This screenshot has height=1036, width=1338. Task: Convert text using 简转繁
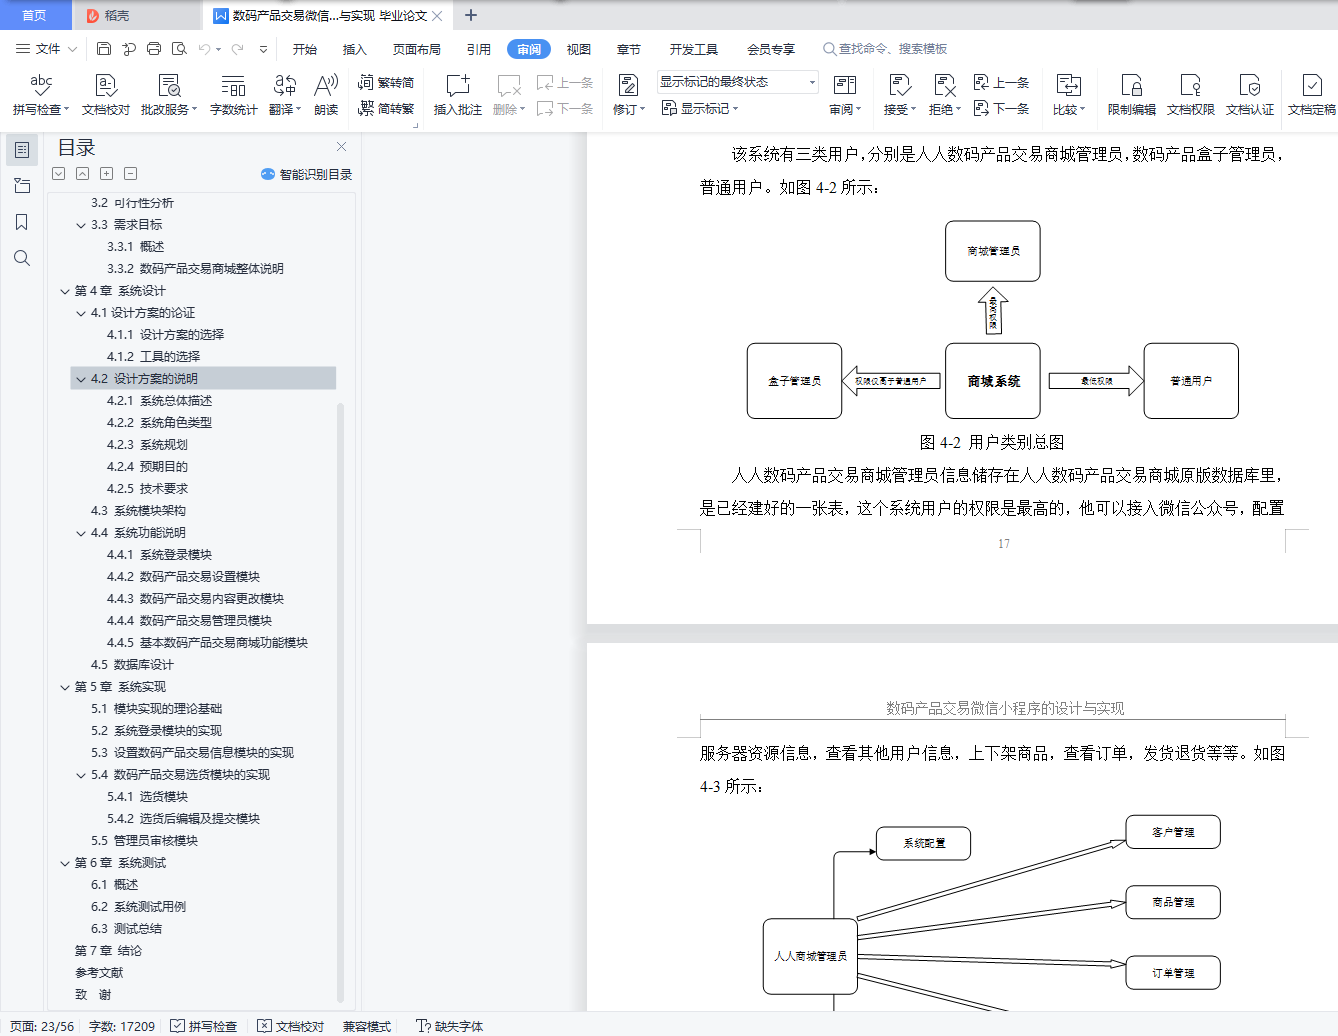[386, 108]
